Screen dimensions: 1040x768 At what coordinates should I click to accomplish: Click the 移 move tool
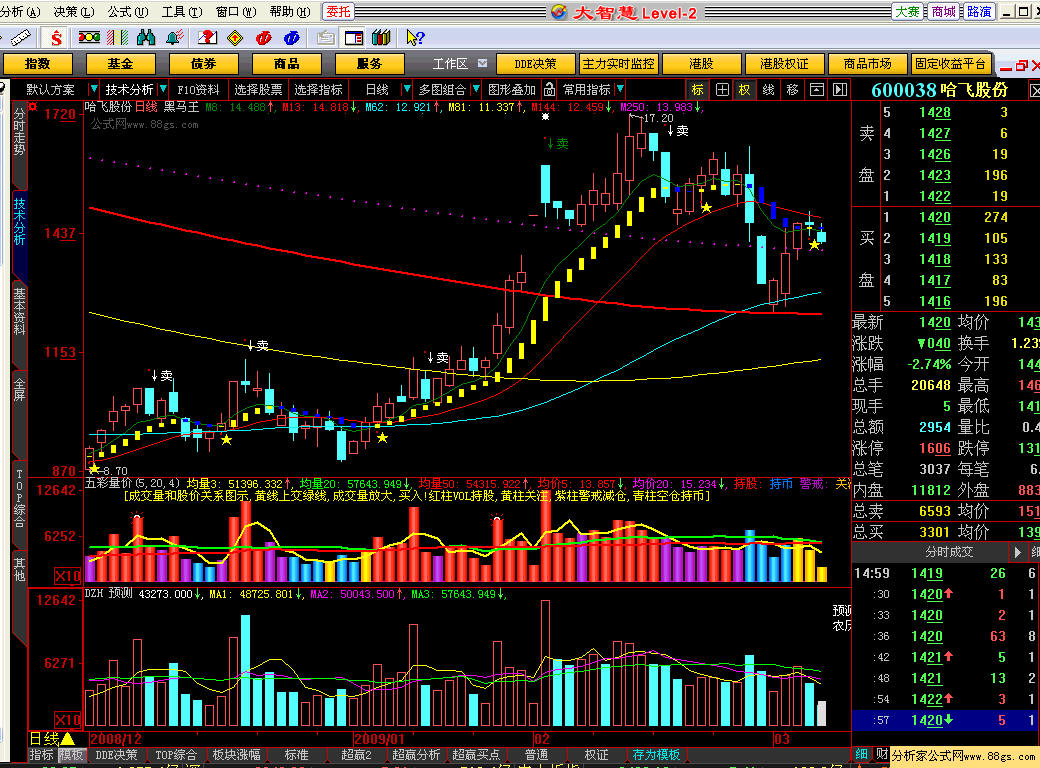click(x=793, y=90)
